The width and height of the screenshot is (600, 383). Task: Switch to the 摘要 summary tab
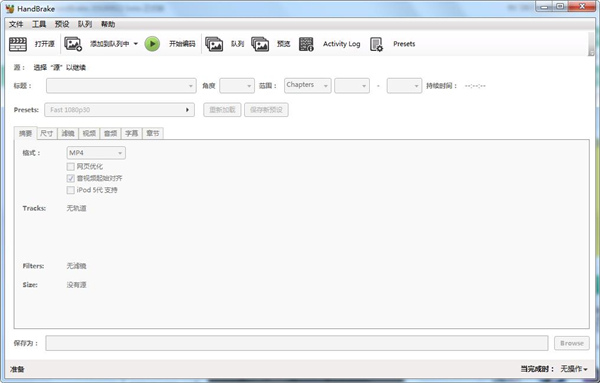[26, 133]
